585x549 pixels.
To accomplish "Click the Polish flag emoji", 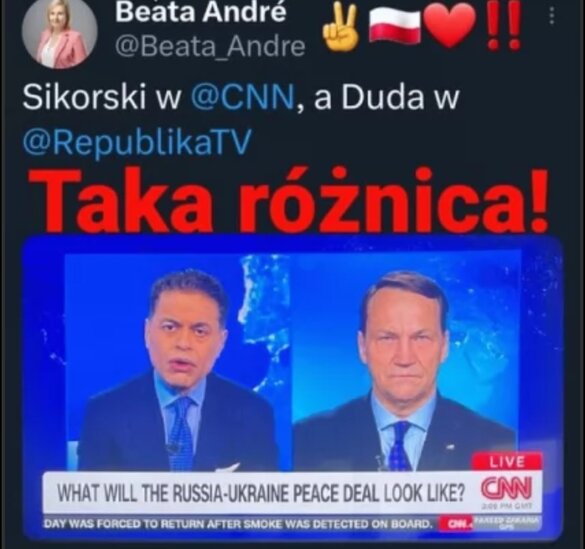I will (x=395, y=25).
